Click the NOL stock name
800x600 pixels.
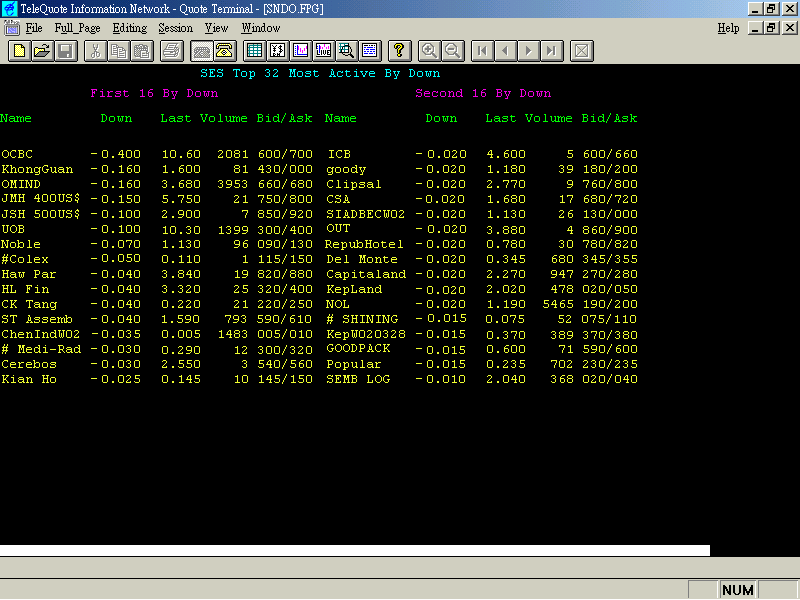tap(338, 304)
